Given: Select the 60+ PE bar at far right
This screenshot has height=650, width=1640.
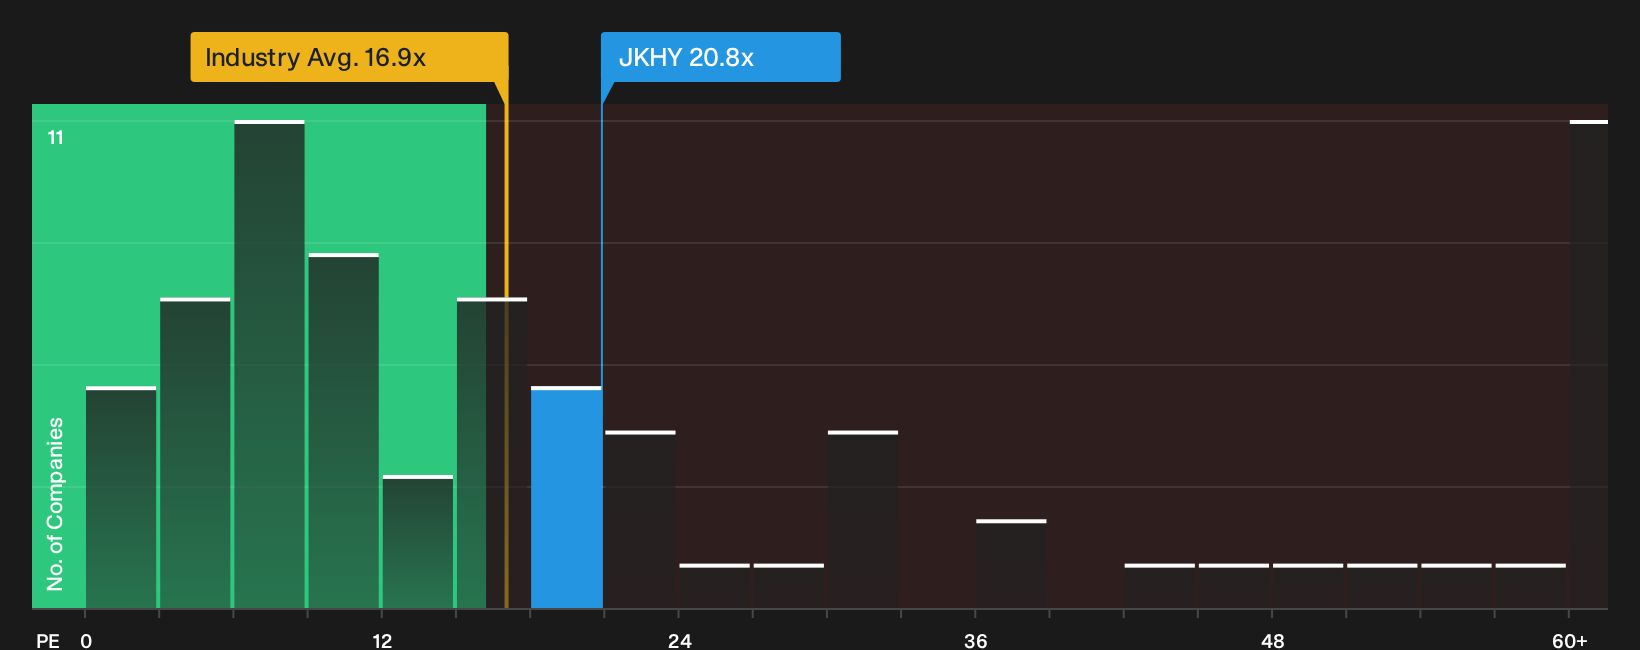Looking at the screenshot, I should coord(1588,364).
